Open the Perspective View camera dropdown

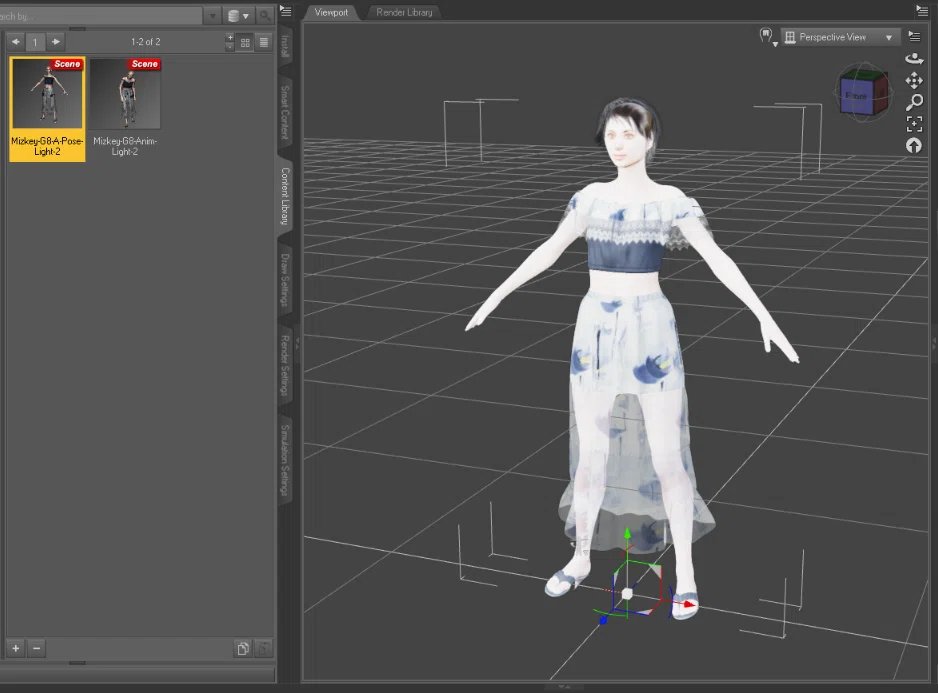point(840,37)
